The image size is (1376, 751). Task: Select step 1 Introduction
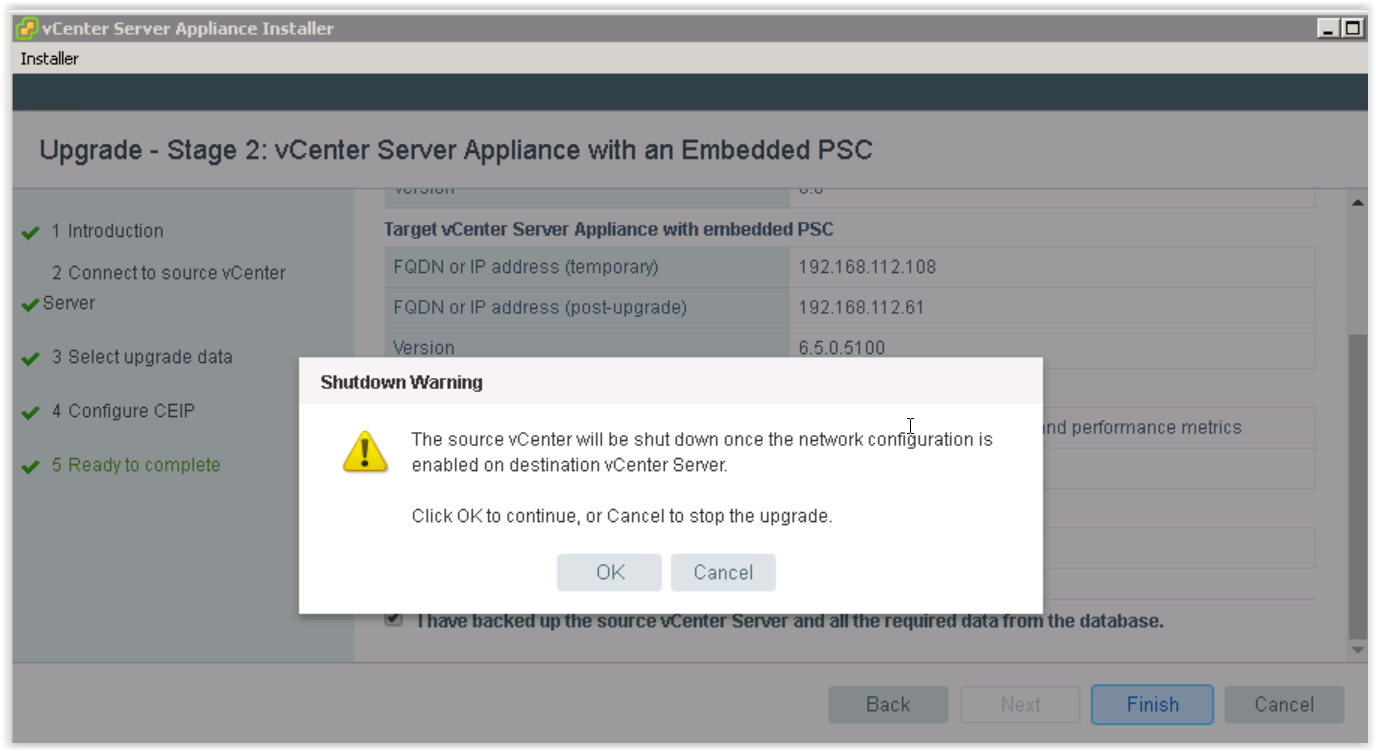[x=107, y=231]
